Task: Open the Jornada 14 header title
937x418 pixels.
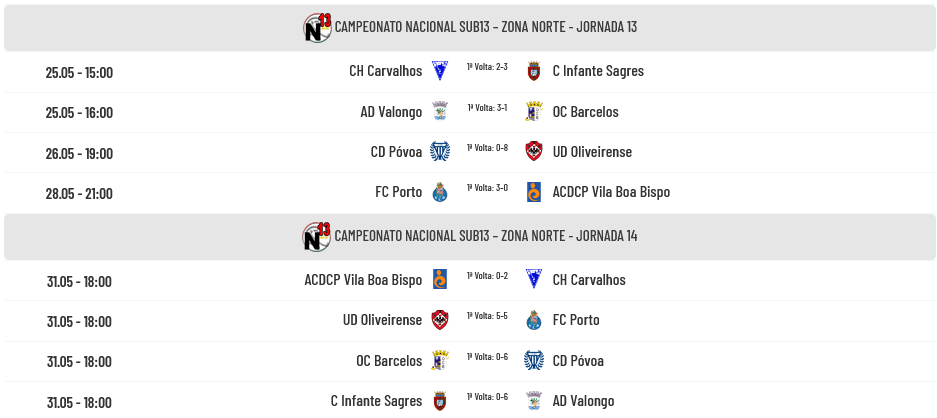Action: click(486, 236)
